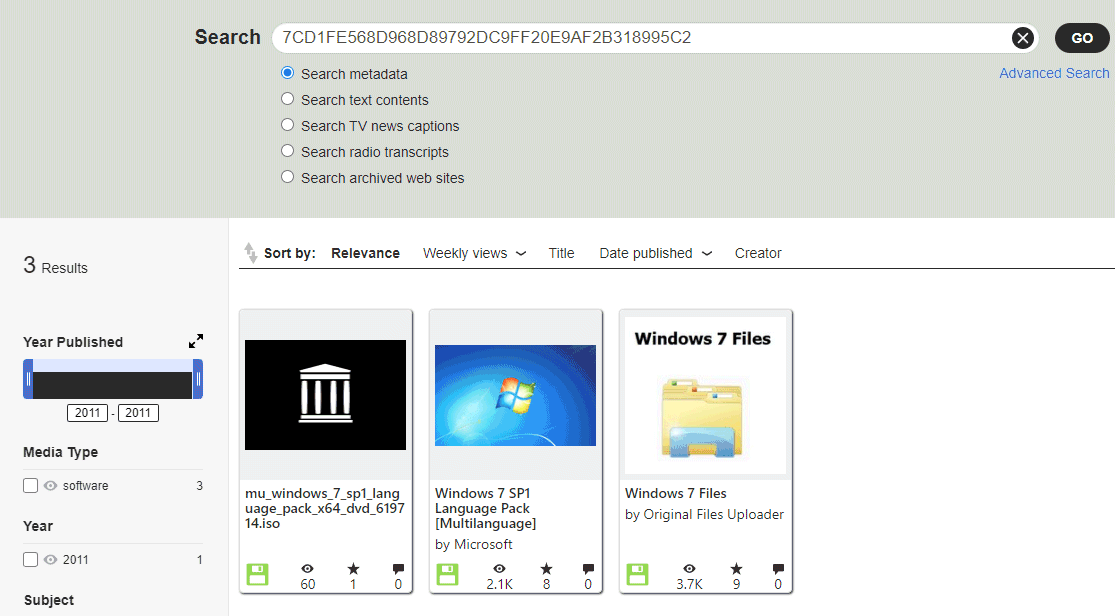Viewport: 1115px width, 616px height.
Task: Check the 2011 year filter checkbox
Action: pyautogui.click(x=30, y=560)
